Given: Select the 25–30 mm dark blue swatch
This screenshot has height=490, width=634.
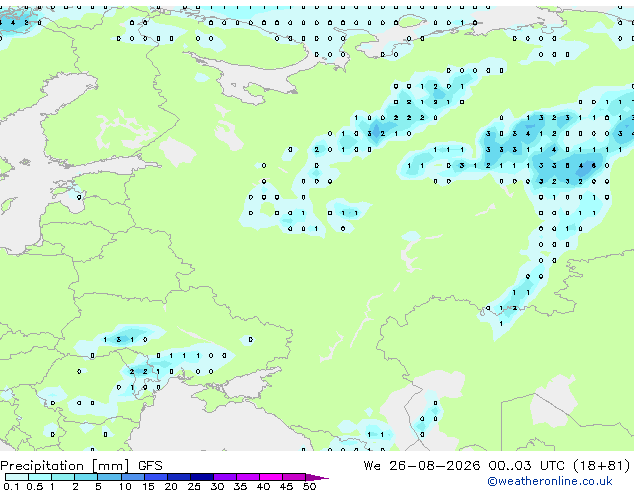Looking at the screenshot, I should pyautogui.click(x=202, y=477).
